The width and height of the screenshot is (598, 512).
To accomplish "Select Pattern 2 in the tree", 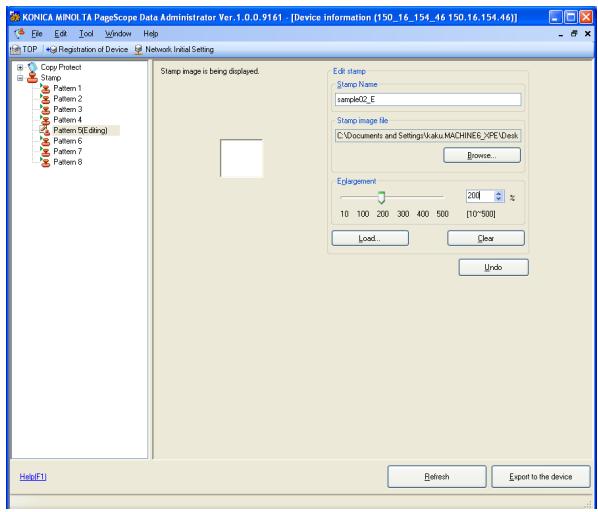I will (68, 99).
